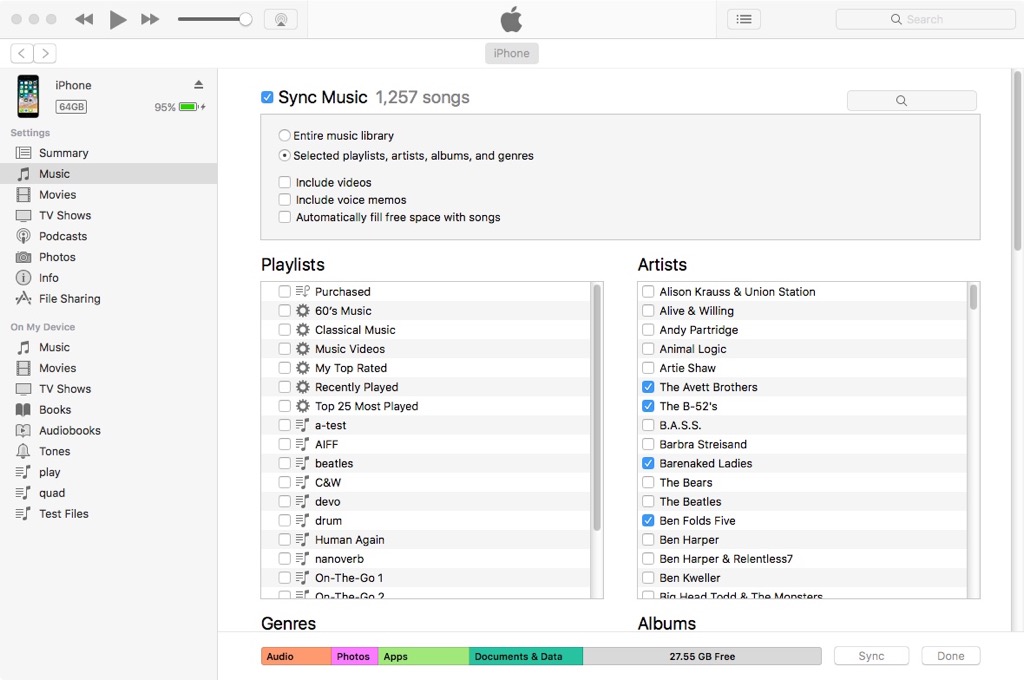The image size is (1024, 680).
Task: Click the Done button
Action: point(950,656)
